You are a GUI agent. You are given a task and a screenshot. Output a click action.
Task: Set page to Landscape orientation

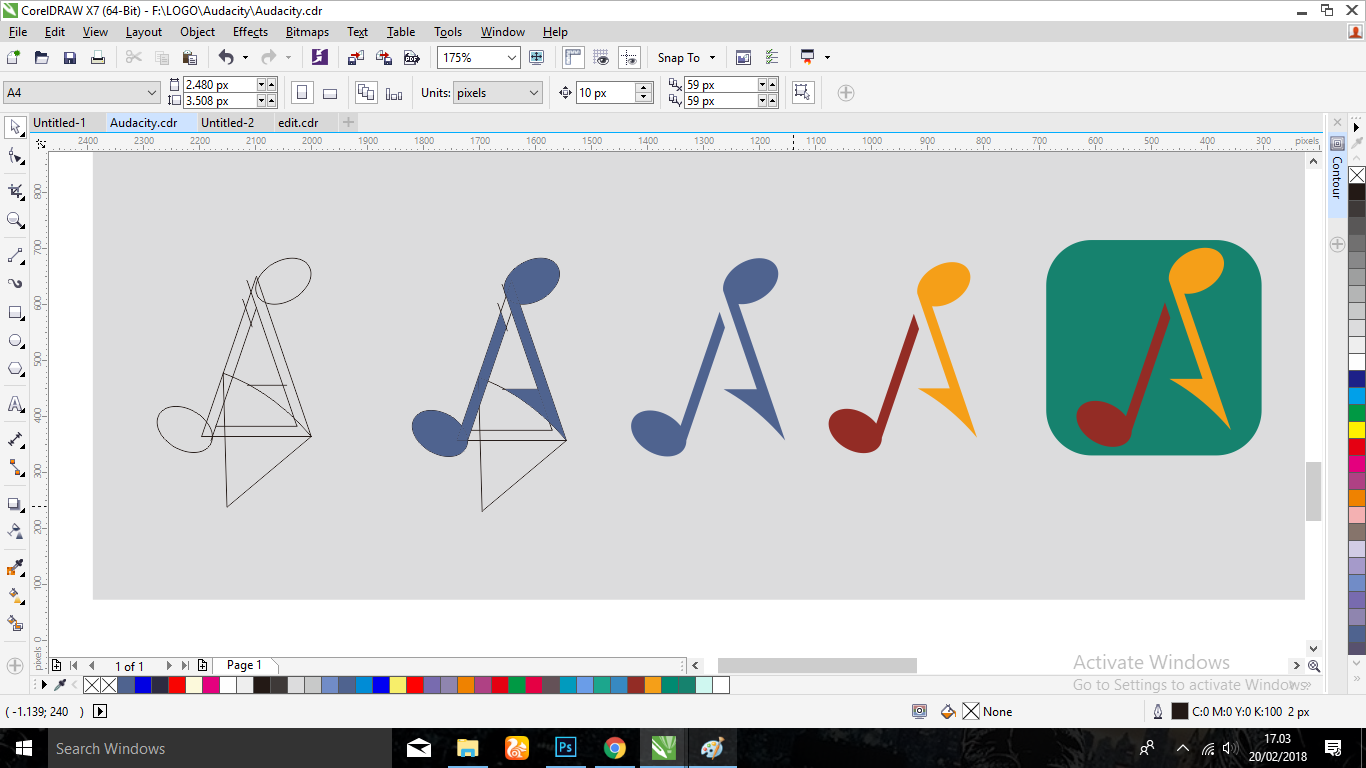click(330, 93)
